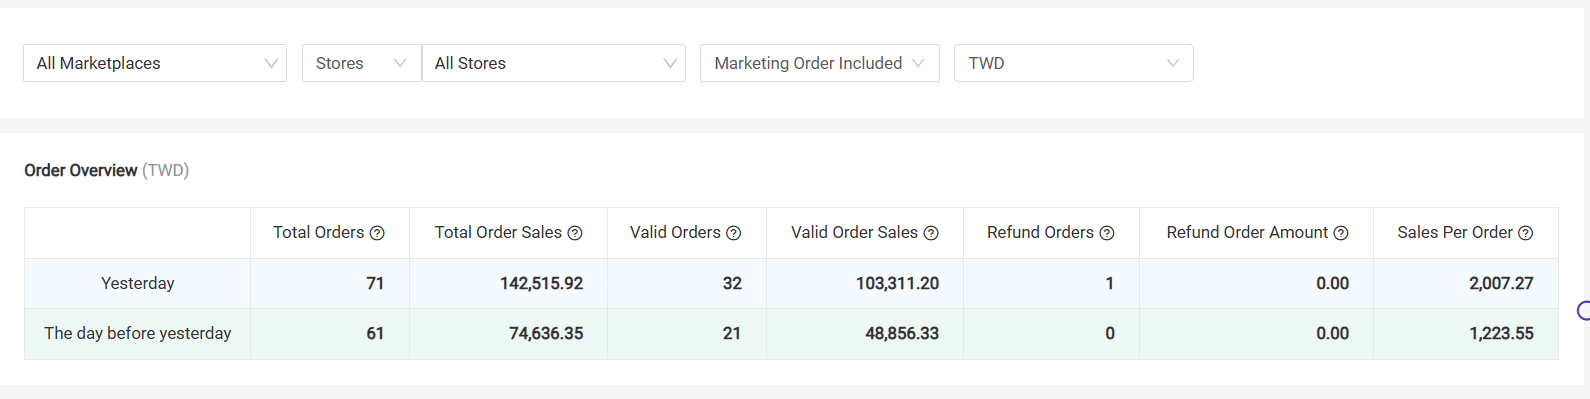This screenshot has width=1590, height=399.
Task: Open Marketing Order Included filter
Action: click(x=820, y=63)
